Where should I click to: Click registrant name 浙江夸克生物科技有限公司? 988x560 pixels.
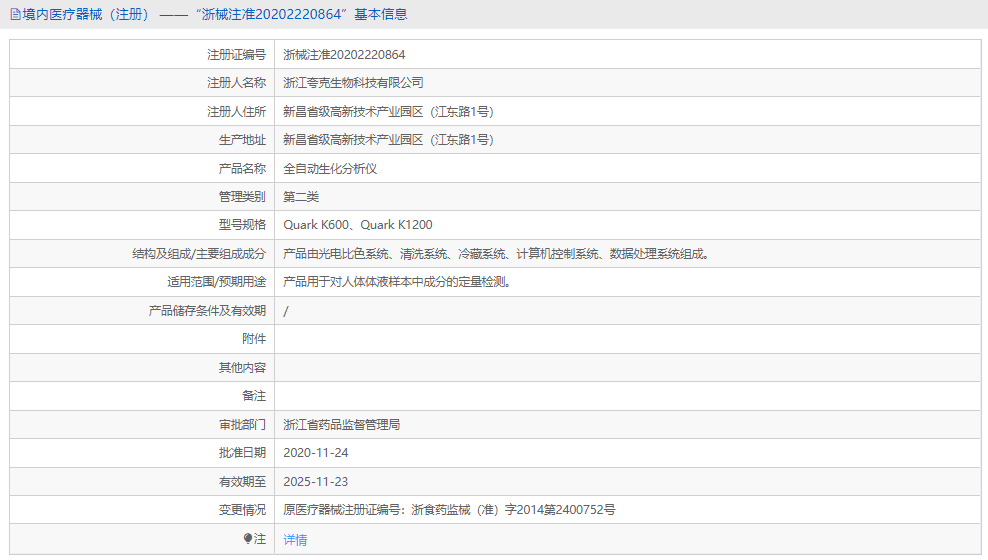pyautogui.click(x=353, y=83)
